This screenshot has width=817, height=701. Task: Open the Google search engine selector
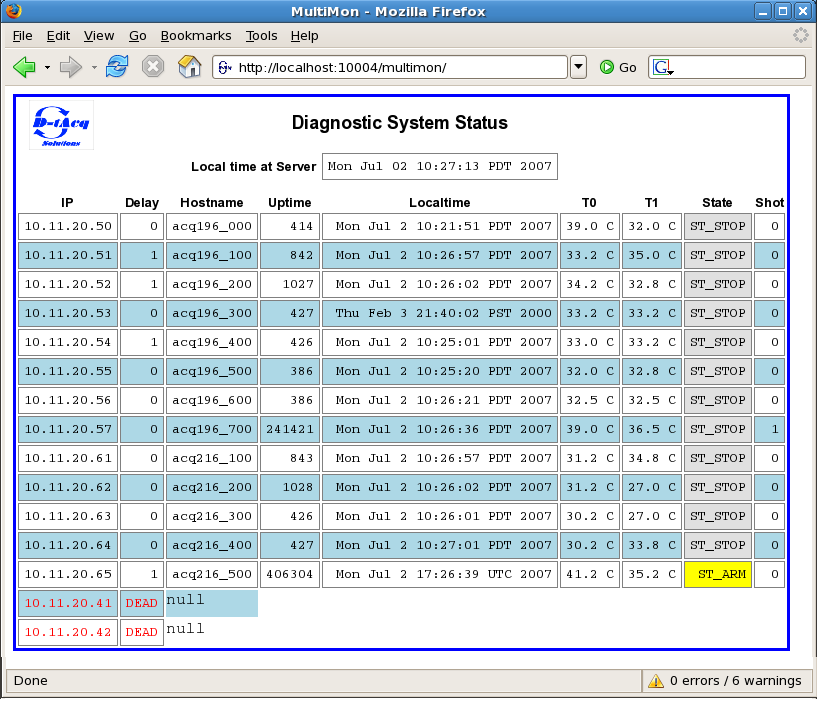[x=663, y=67]
